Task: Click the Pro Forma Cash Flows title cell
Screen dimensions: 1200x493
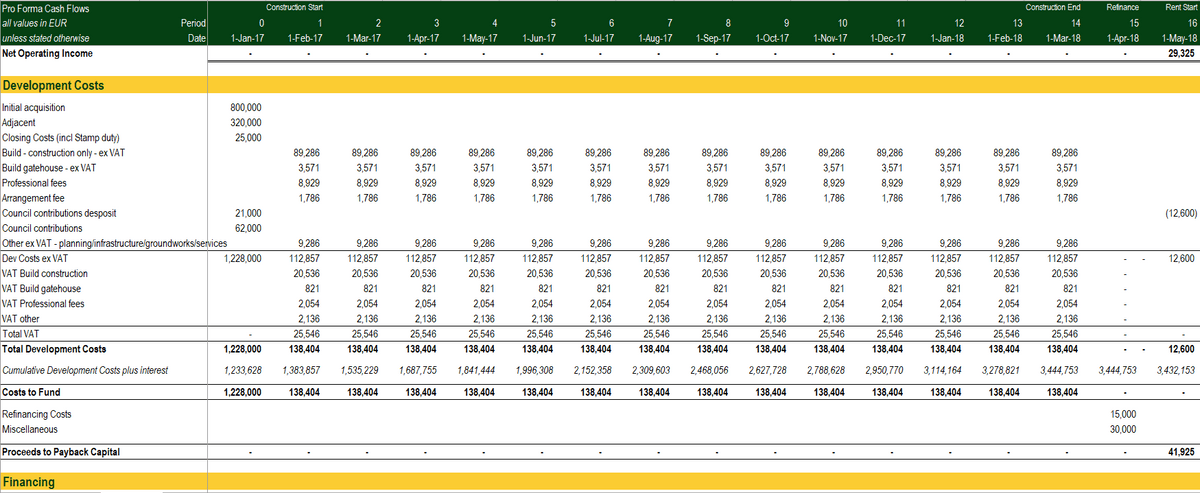Action: coord(43,8)
